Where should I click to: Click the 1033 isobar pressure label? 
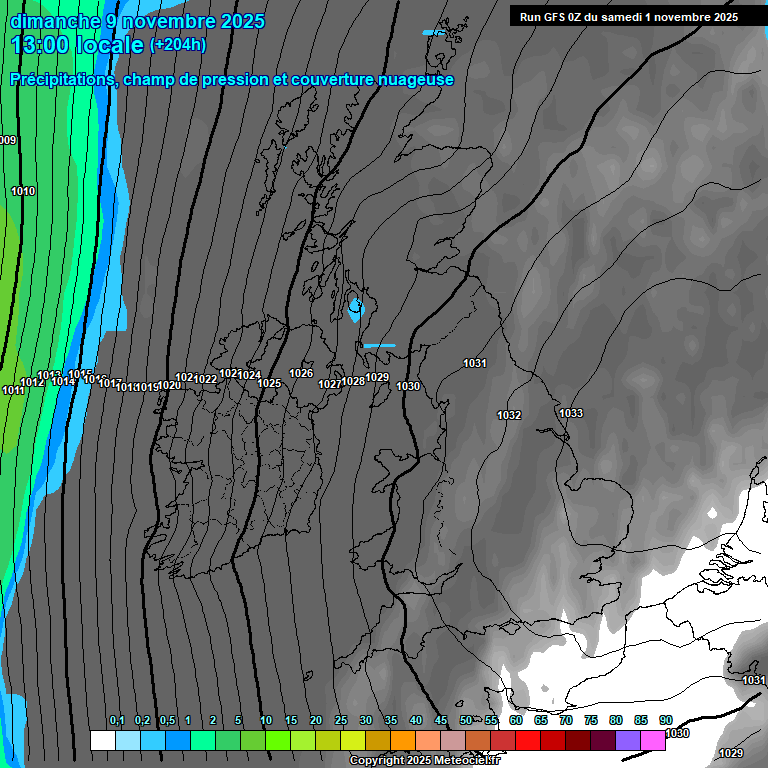(x=571, y=413)
